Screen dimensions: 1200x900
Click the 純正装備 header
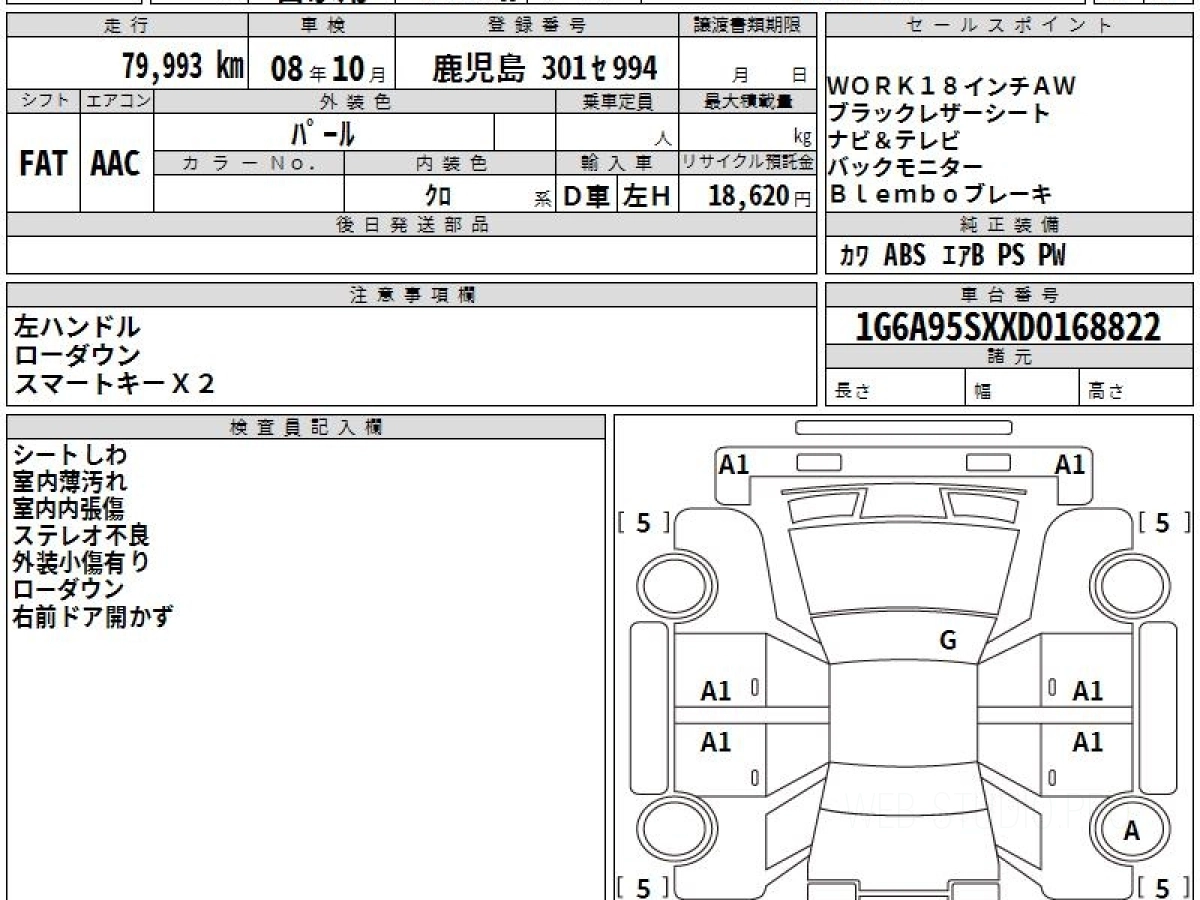point(1009,225)
